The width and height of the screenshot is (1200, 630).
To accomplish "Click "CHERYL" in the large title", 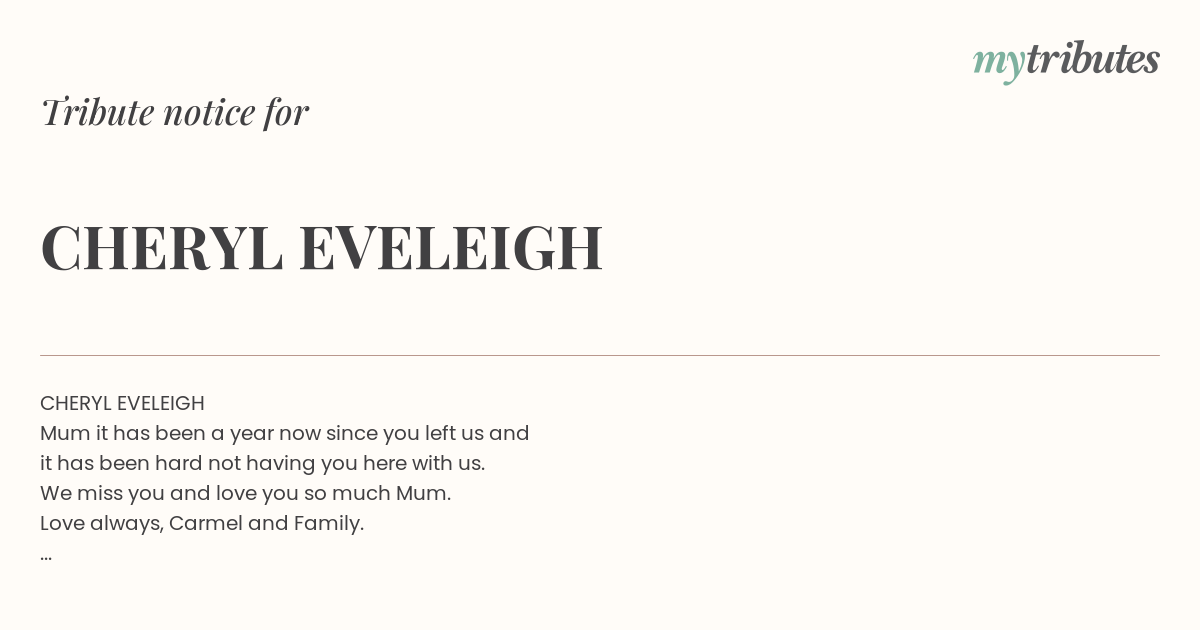I will pyautogui.click(x=162, y=248).
